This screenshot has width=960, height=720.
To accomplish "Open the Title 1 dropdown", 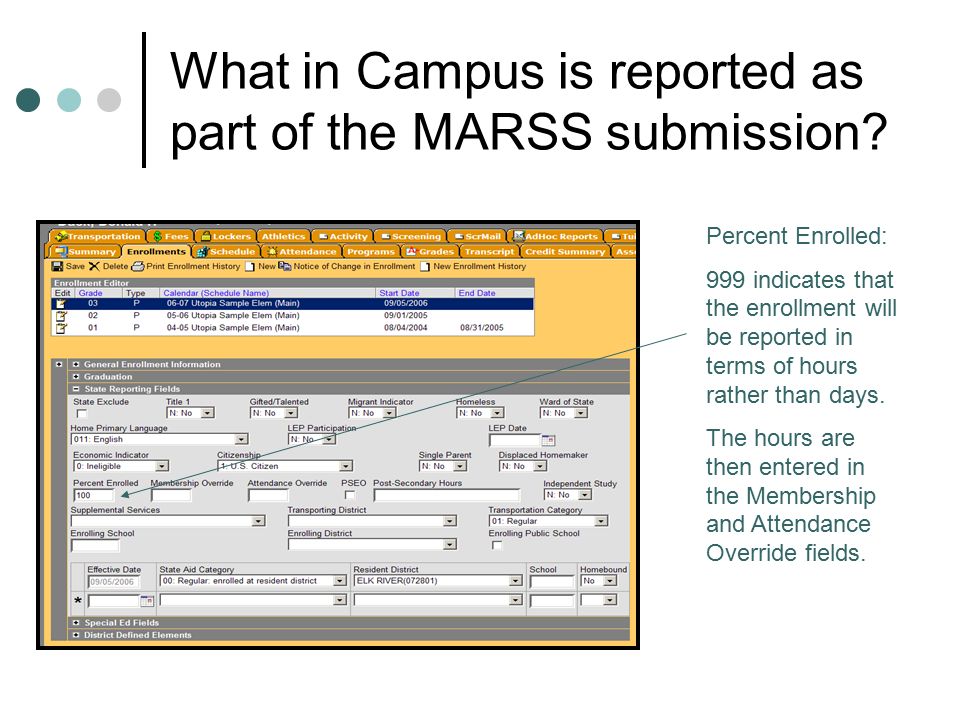I will point(208,413).
